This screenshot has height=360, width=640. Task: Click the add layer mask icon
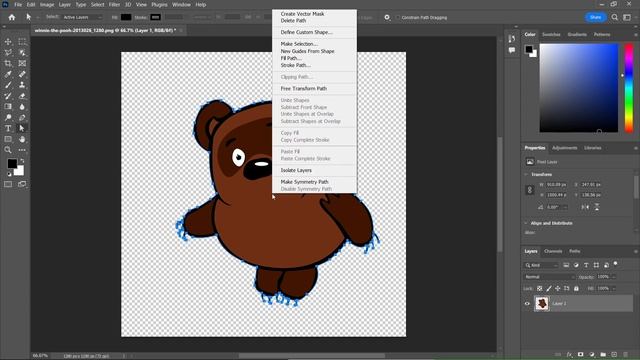[580, 355]
